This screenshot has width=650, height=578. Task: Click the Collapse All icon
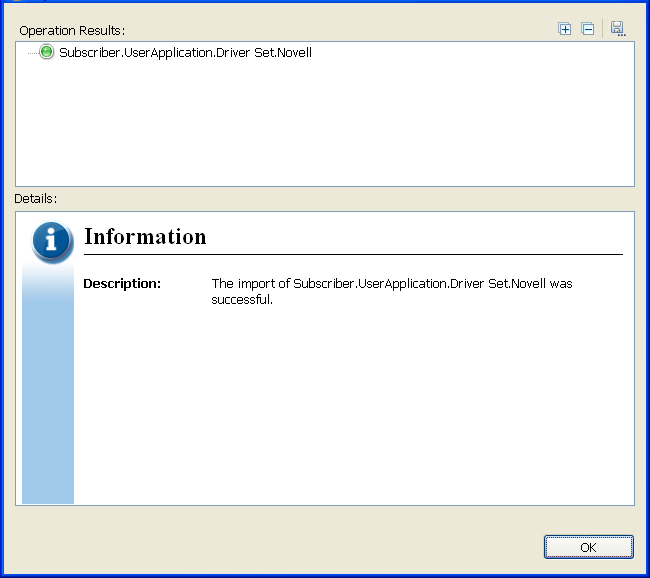click(x=588, y=29)
